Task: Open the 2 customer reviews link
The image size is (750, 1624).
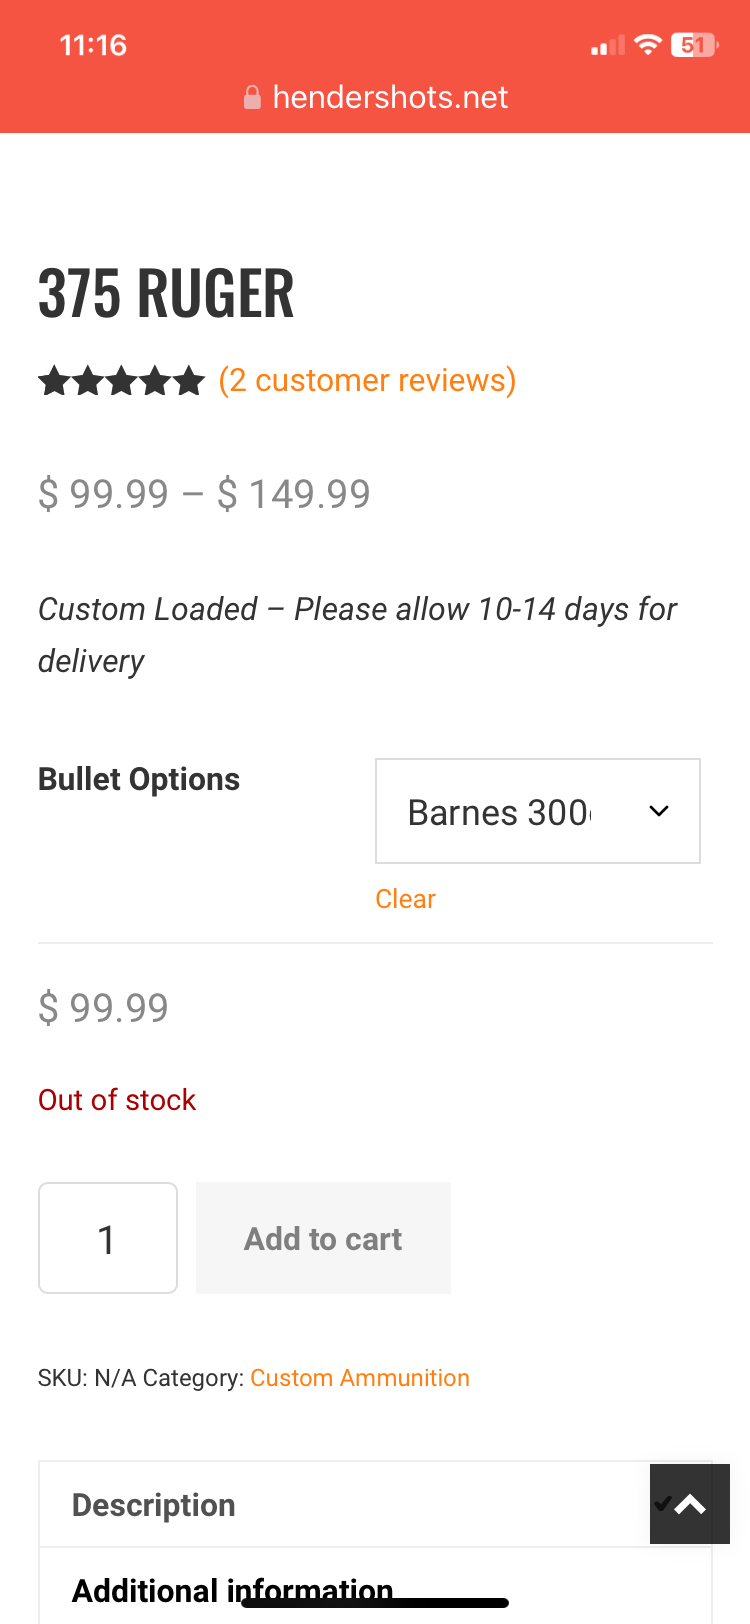Action: (367, 381)
